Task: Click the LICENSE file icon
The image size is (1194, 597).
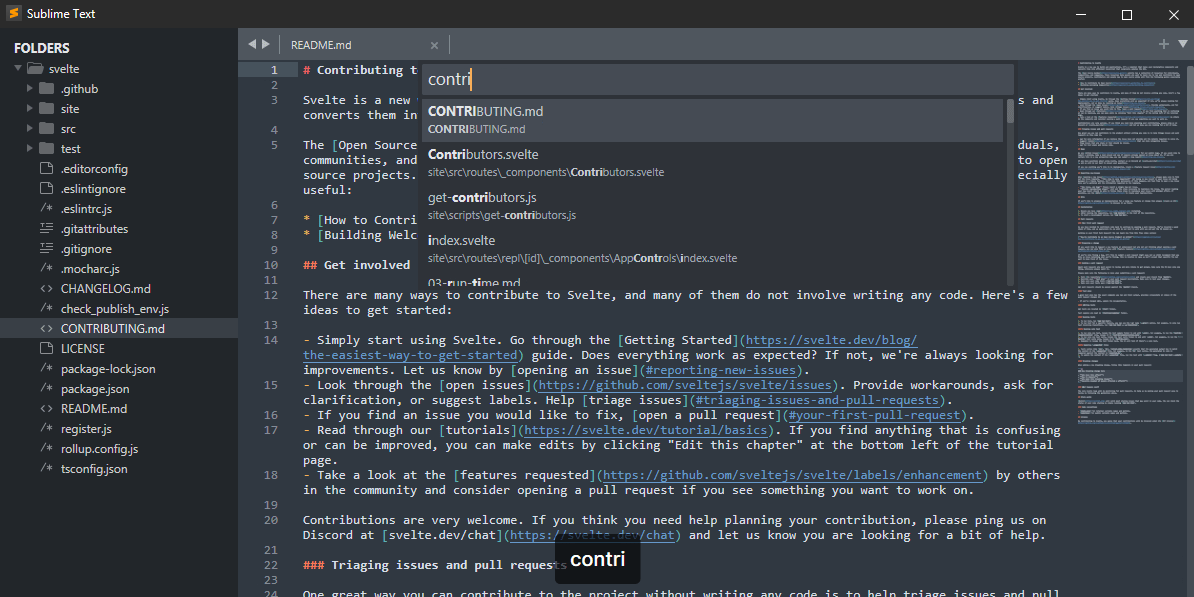Action: 46,349
